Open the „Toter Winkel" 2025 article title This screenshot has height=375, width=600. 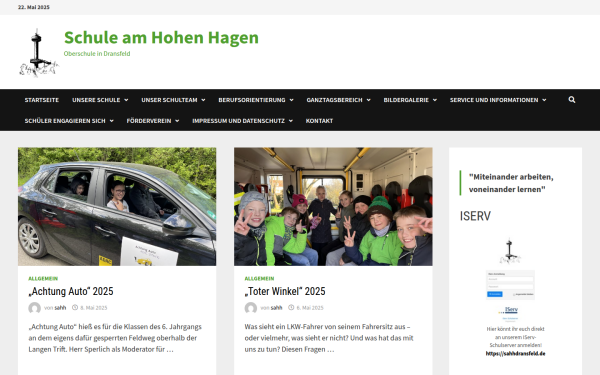click(285, 291)
